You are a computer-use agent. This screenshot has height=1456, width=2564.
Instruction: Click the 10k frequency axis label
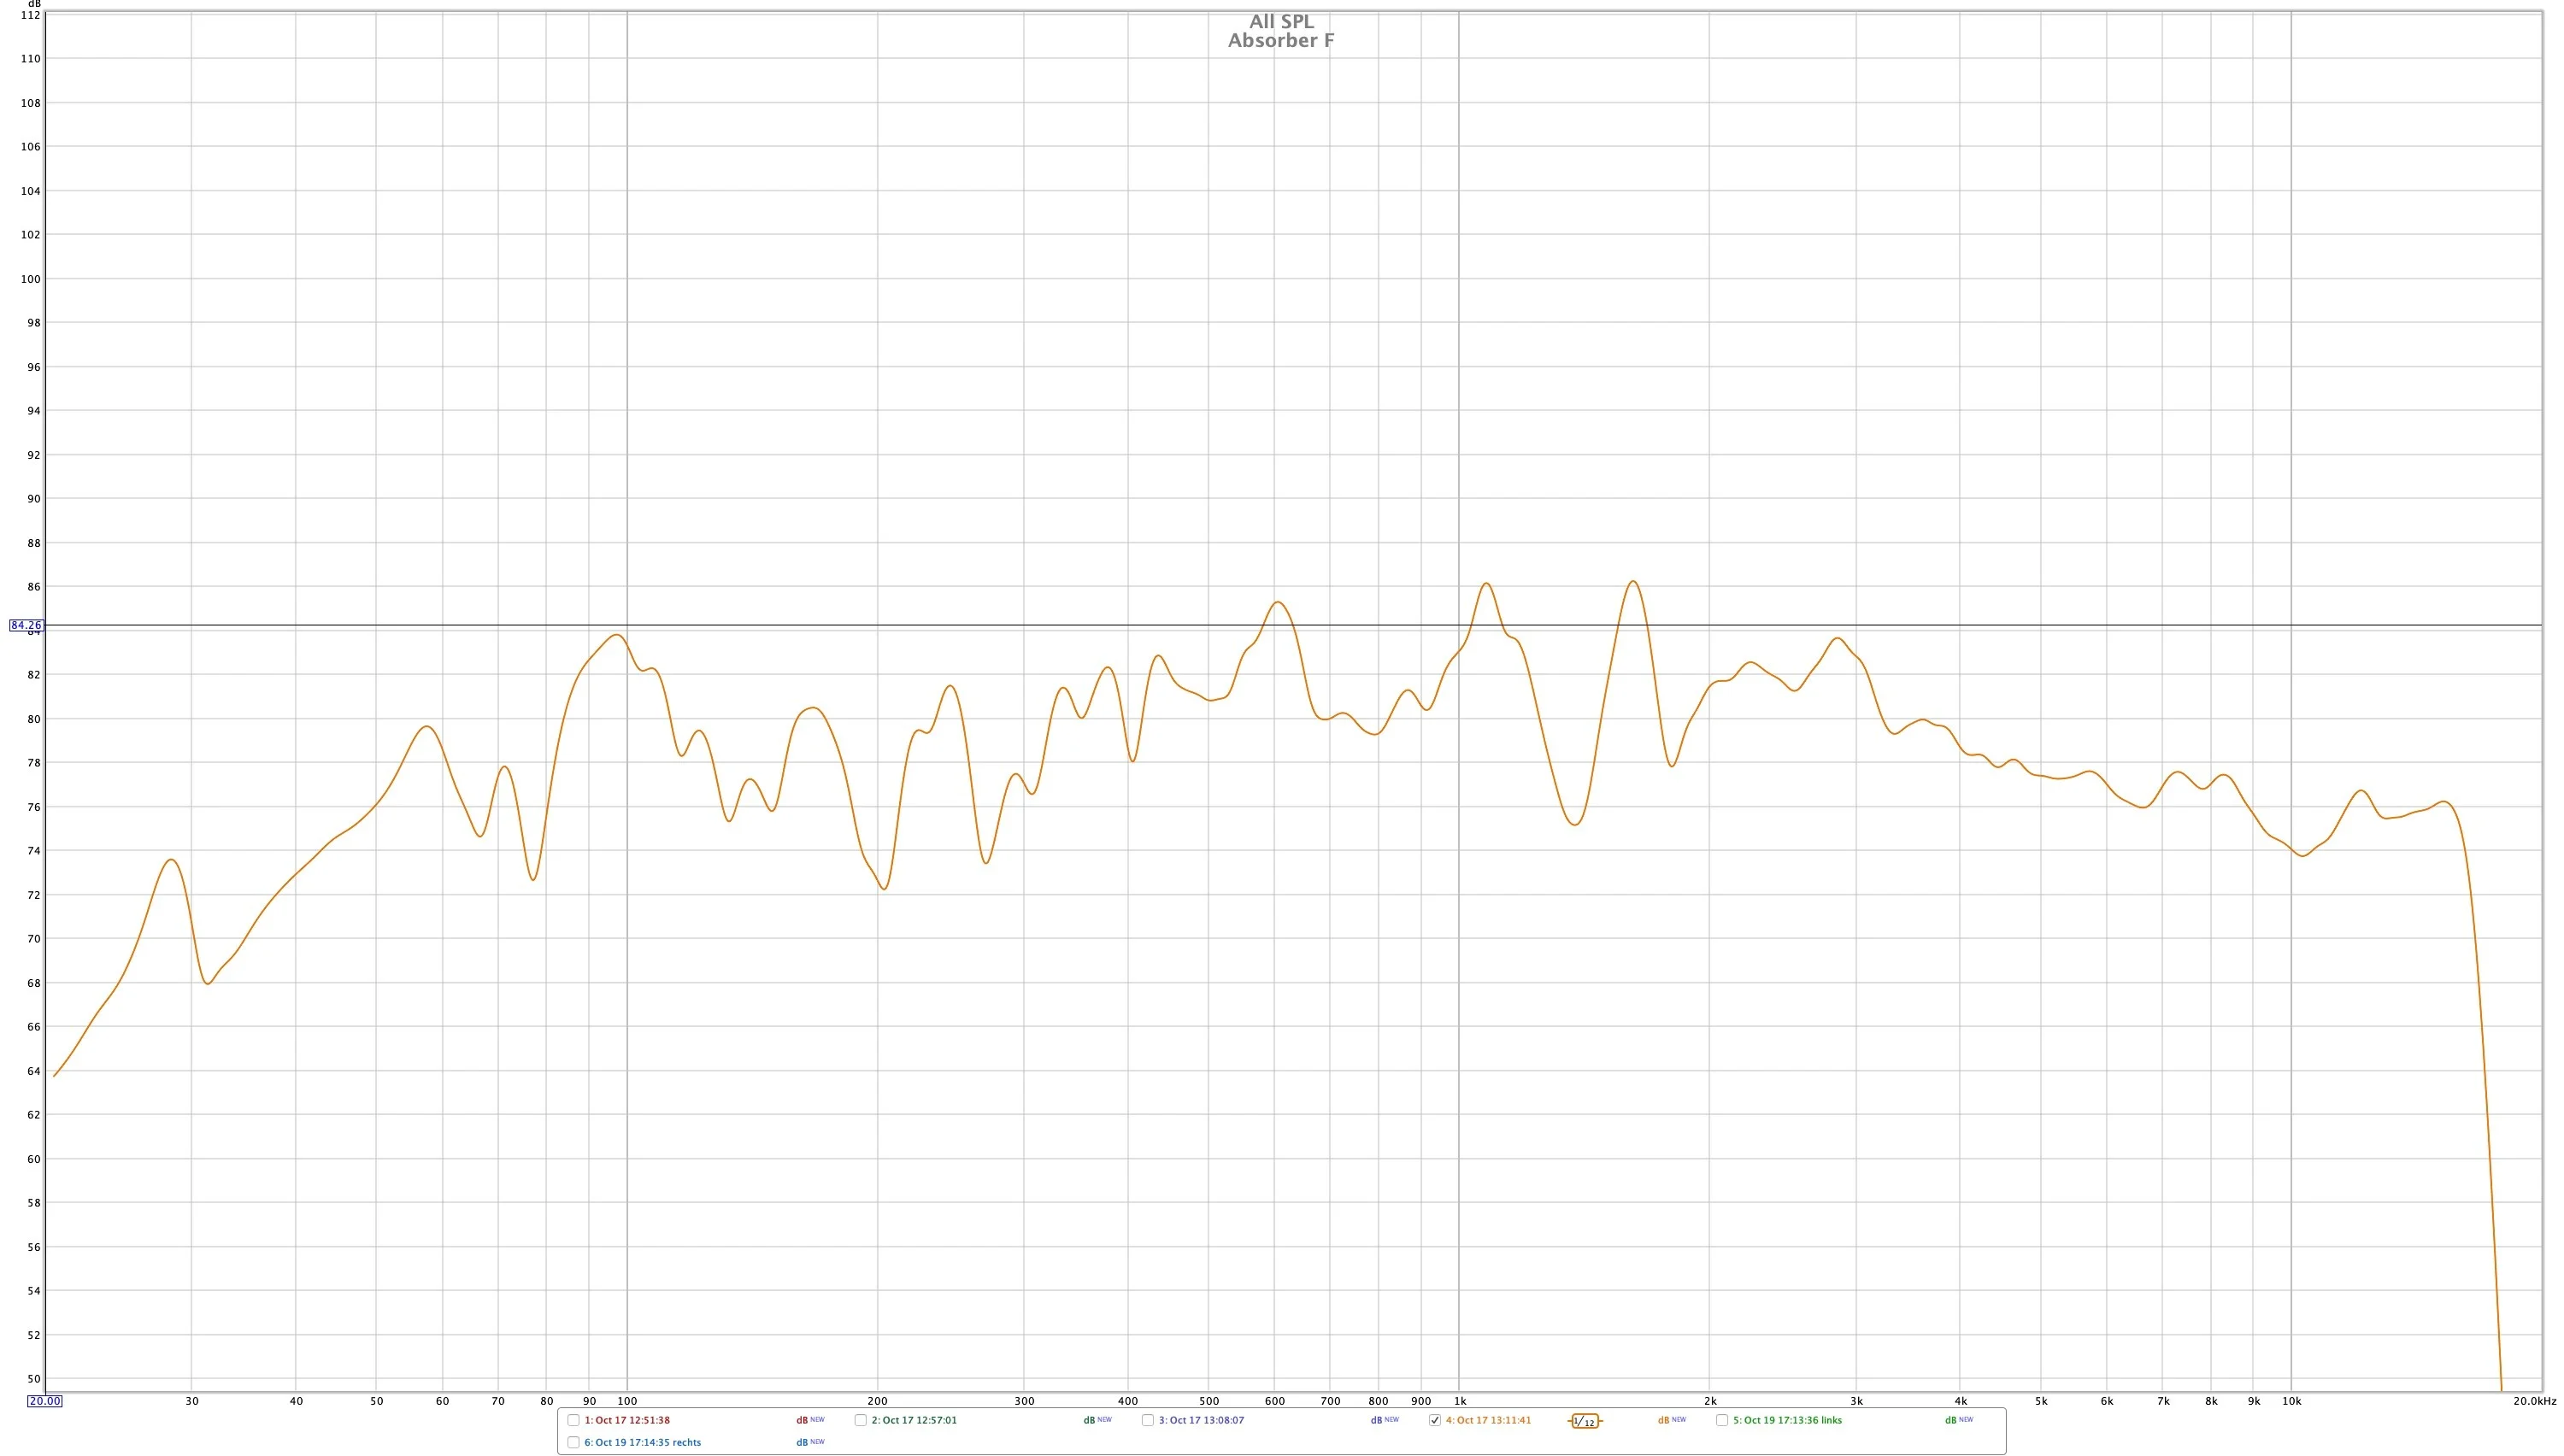(2291, 1401)
